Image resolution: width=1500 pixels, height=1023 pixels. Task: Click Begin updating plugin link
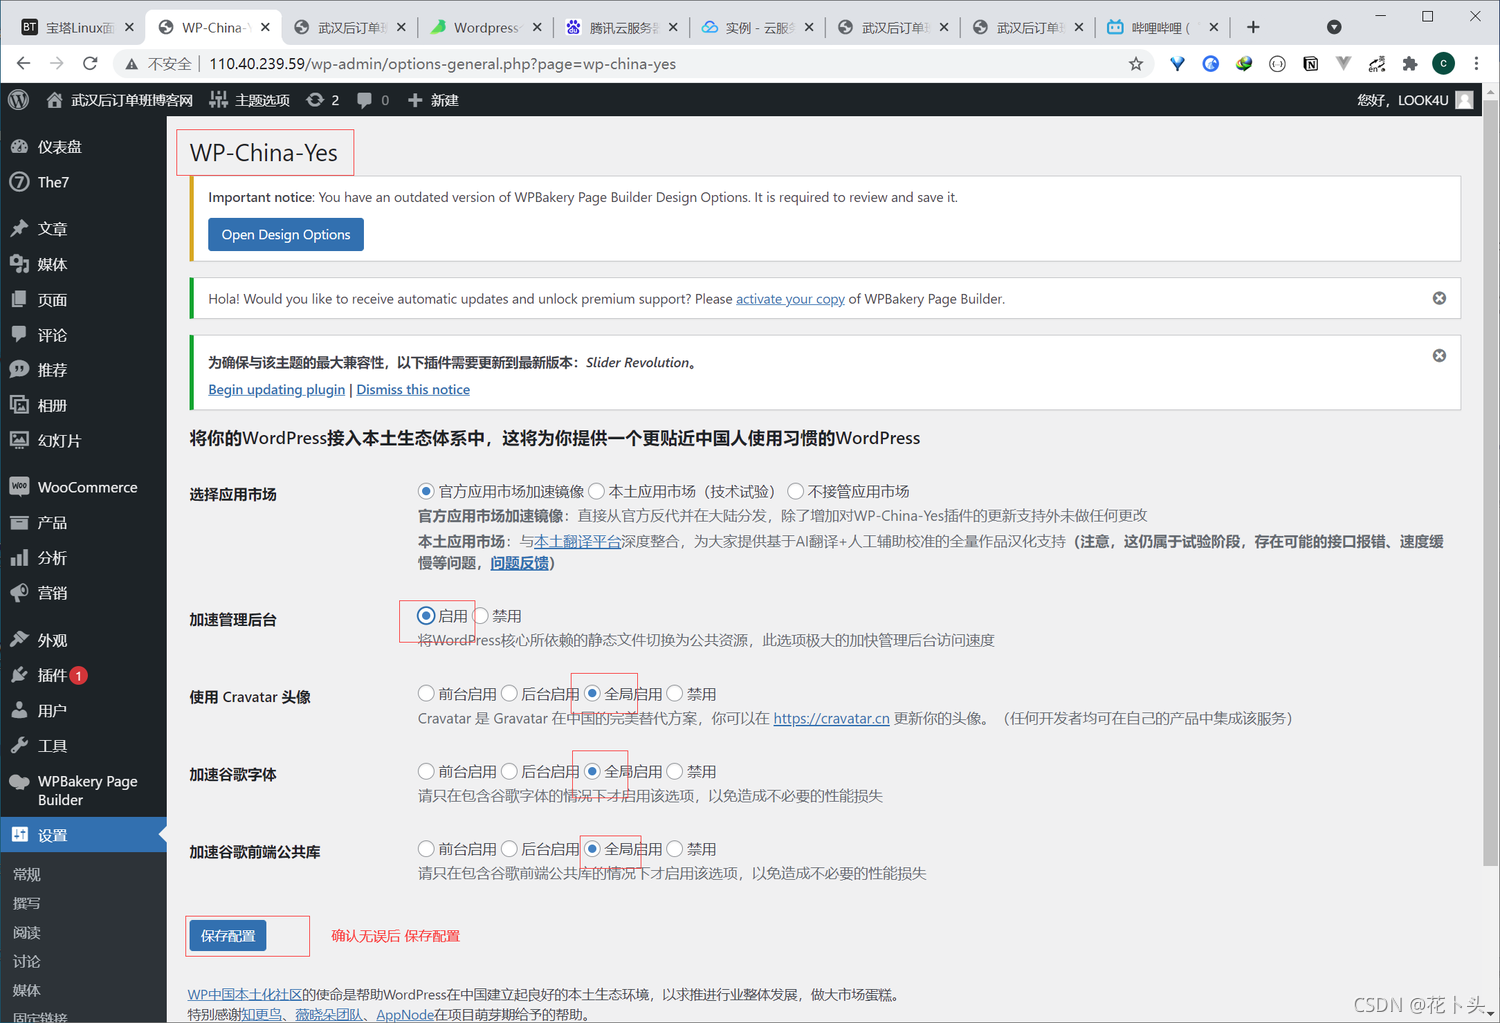[x=276, y=390]
